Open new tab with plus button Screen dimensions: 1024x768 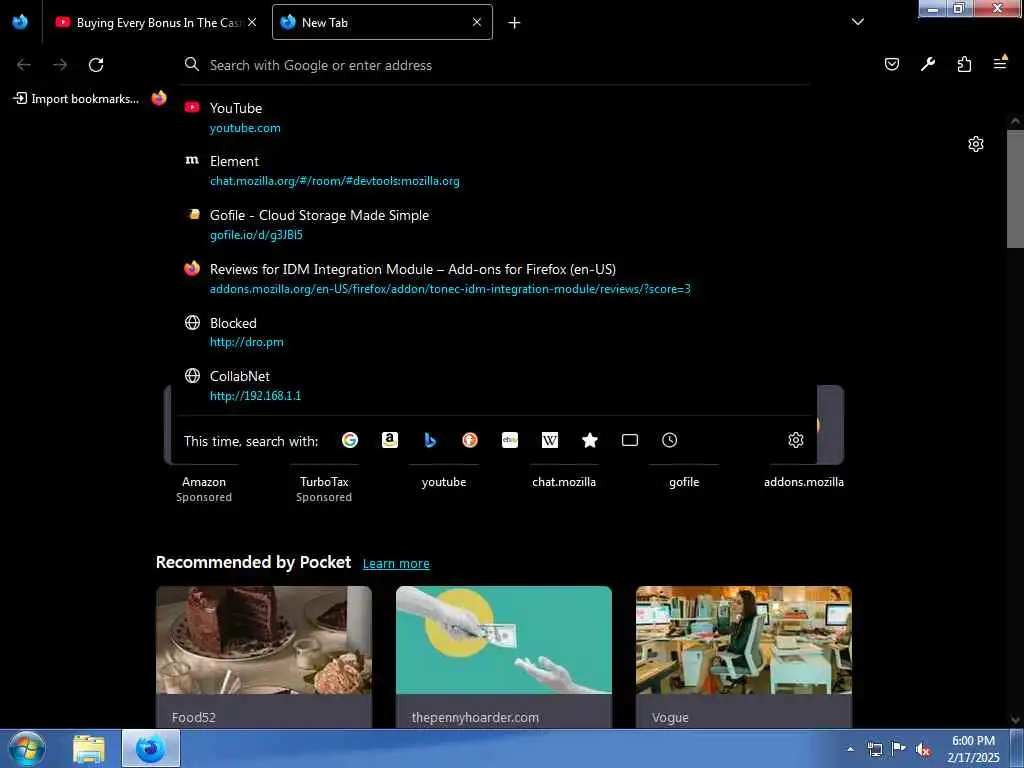[x=515, y=23]
